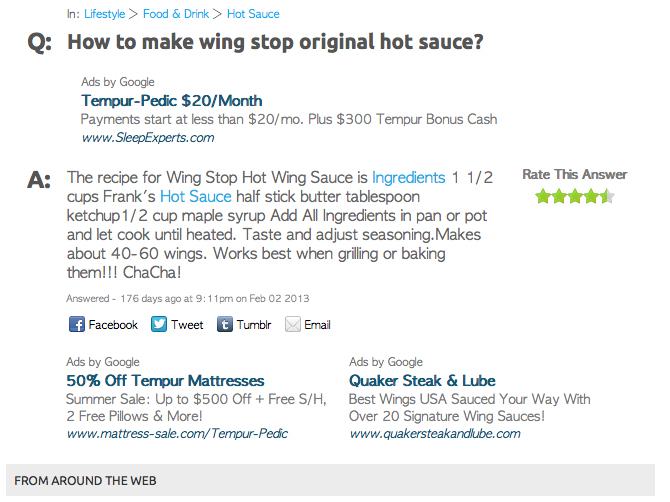Image resolution: width=670 pixels, height=502 pixels.
Task: Click the Twitter Tweet icon
Action: coord(159,324)
